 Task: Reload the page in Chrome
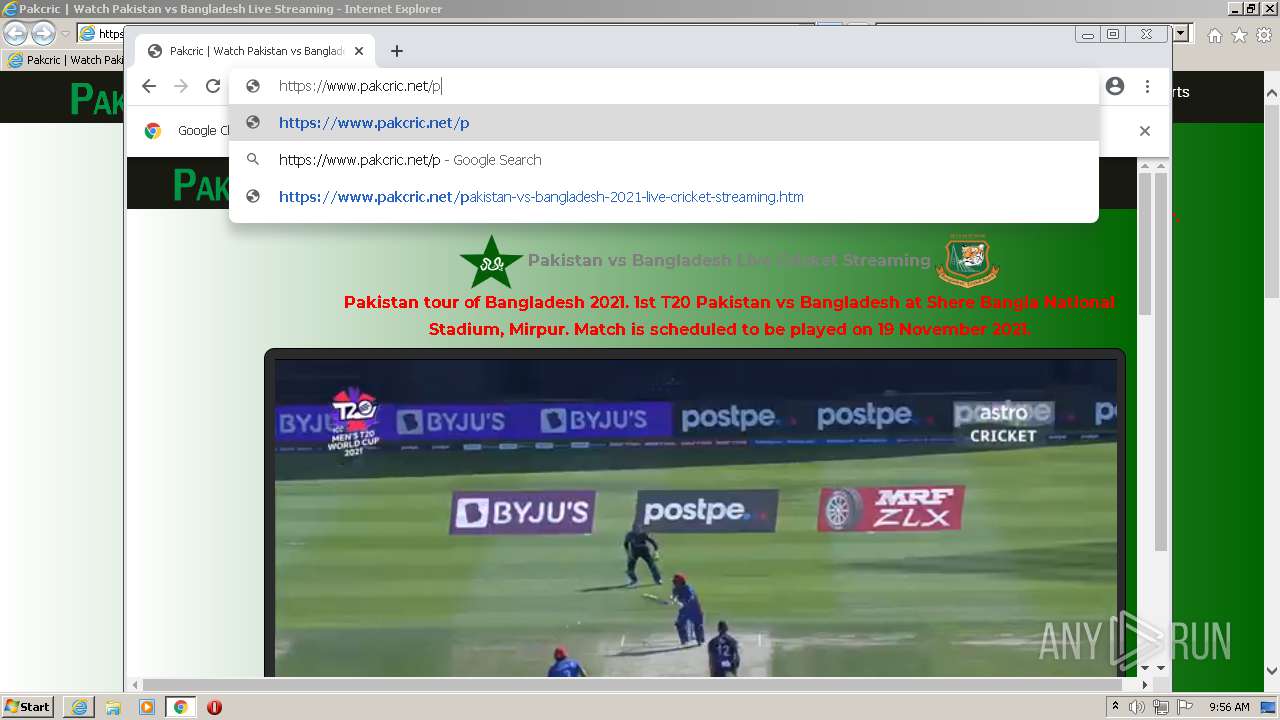click(x=213, y=86)
